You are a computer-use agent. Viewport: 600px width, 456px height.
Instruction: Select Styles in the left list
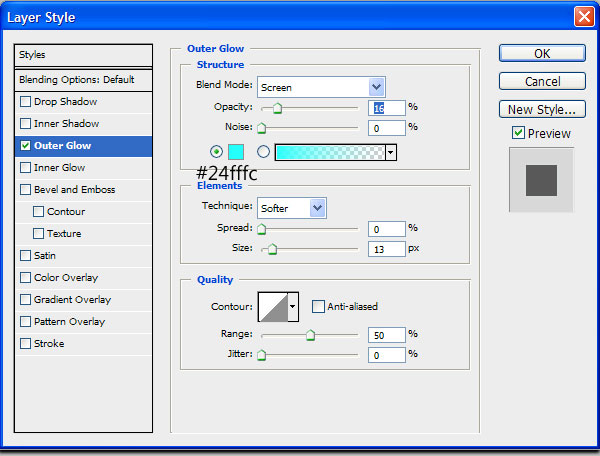pyautogui.click(x=83, y=55)
